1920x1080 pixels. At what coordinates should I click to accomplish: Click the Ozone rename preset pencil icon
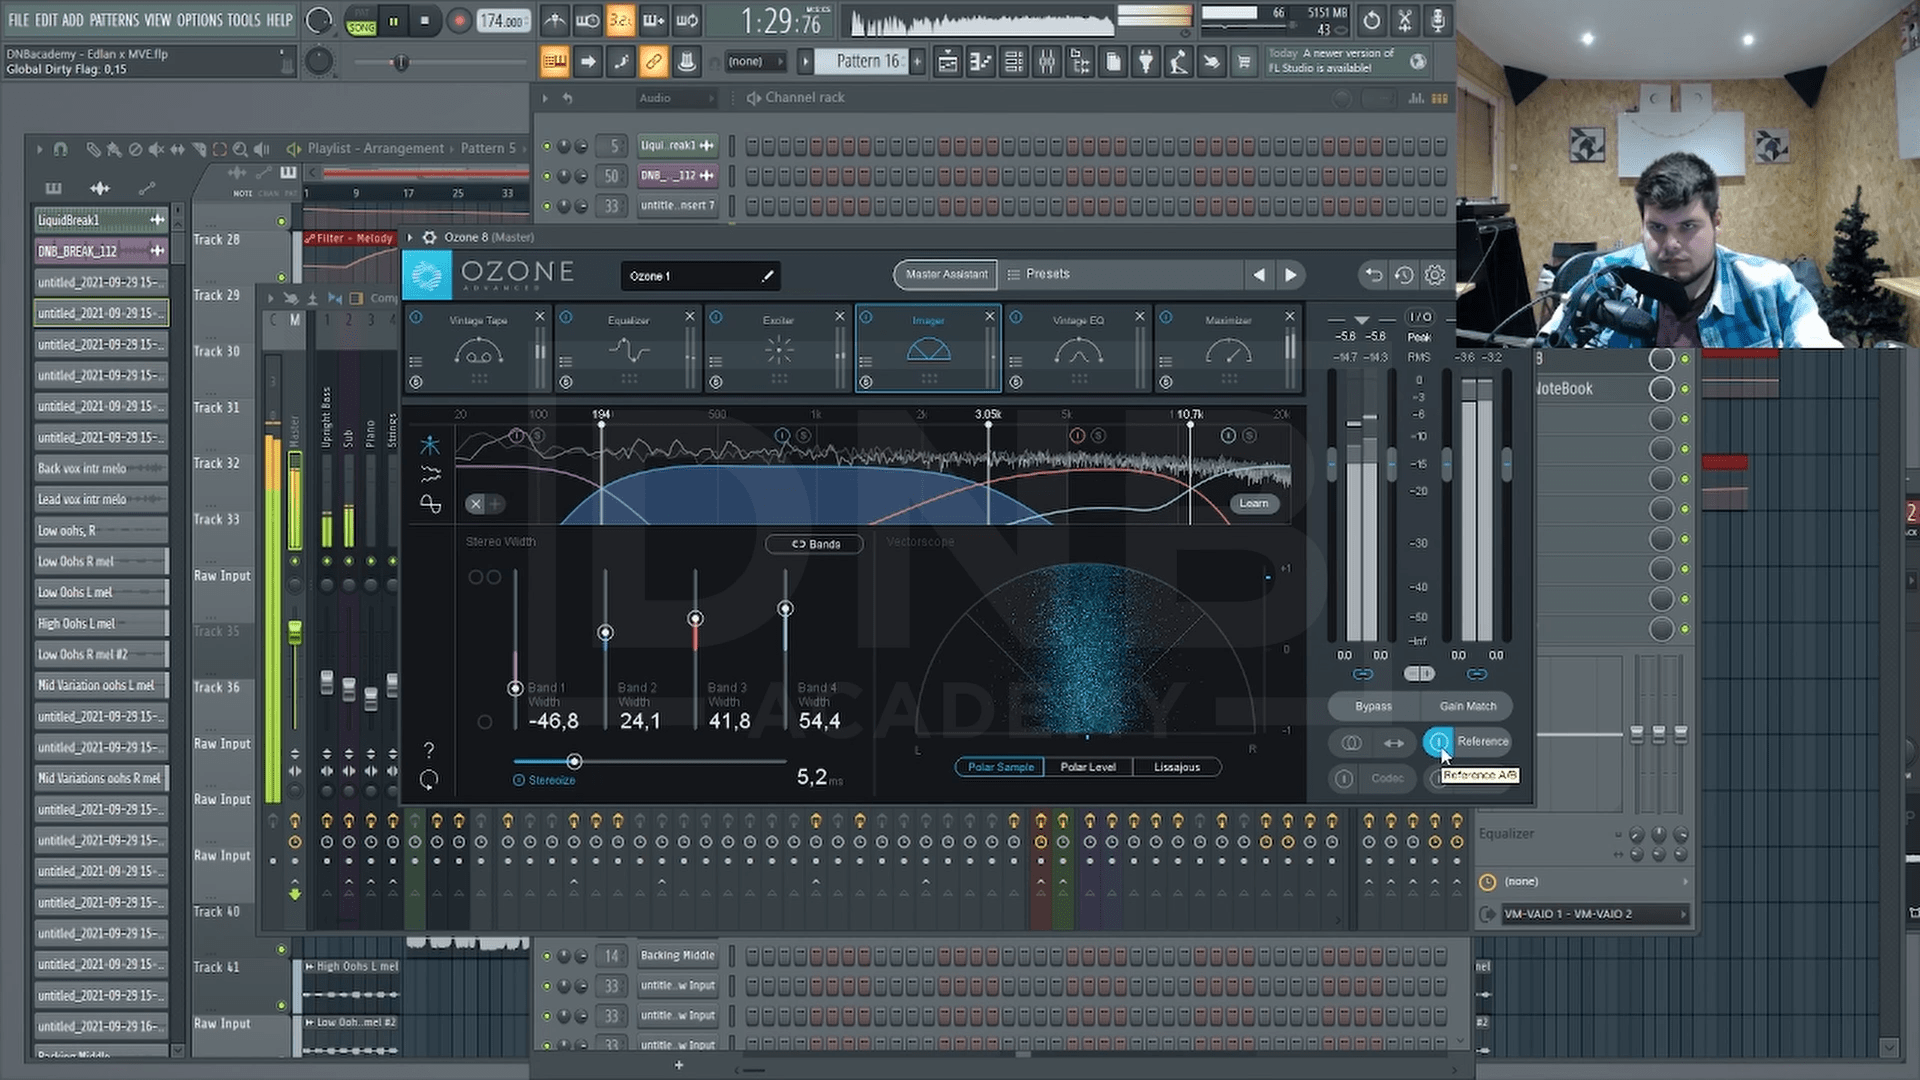(767, 276)
